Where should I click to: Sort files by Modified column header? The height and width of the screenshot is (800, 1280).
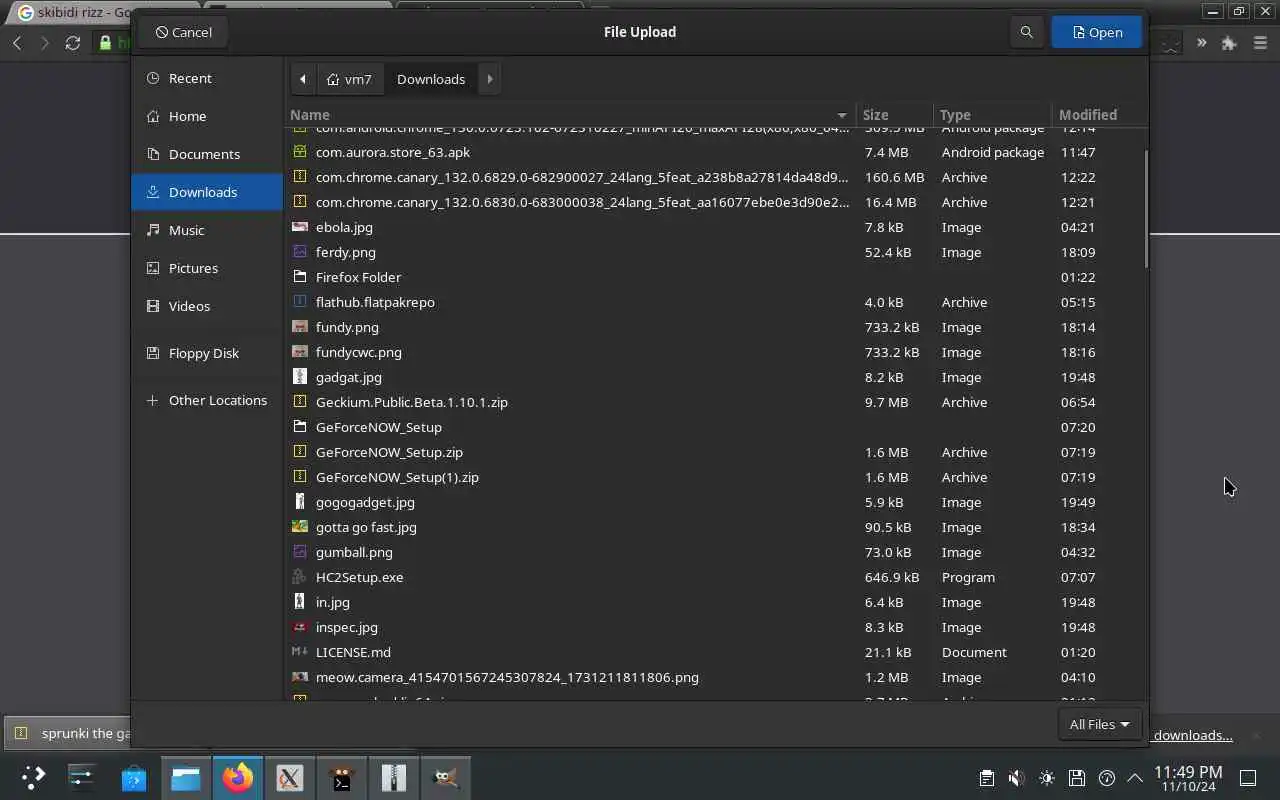click(x=1098, y=115)
